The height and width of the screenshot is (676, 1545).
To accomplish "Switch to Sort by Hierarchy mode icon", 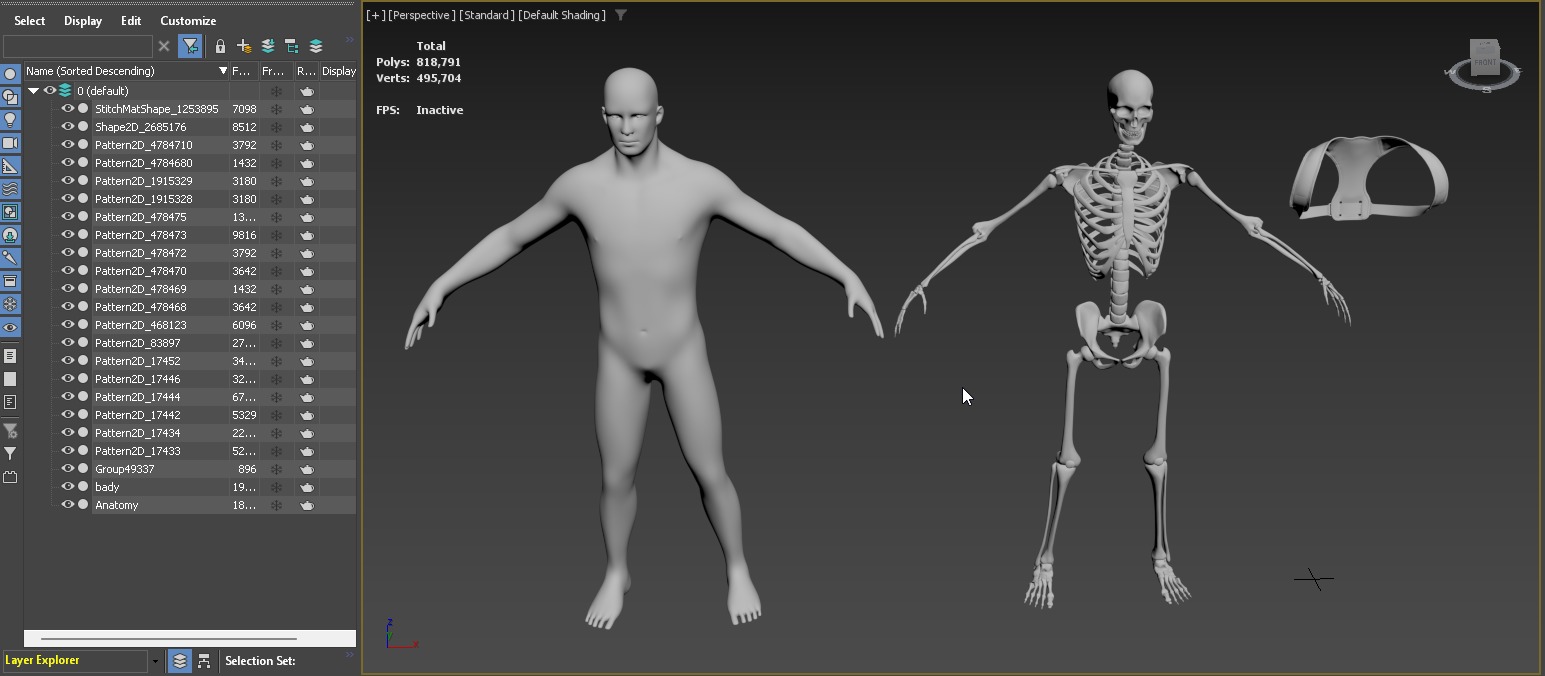I will point(204,661).
